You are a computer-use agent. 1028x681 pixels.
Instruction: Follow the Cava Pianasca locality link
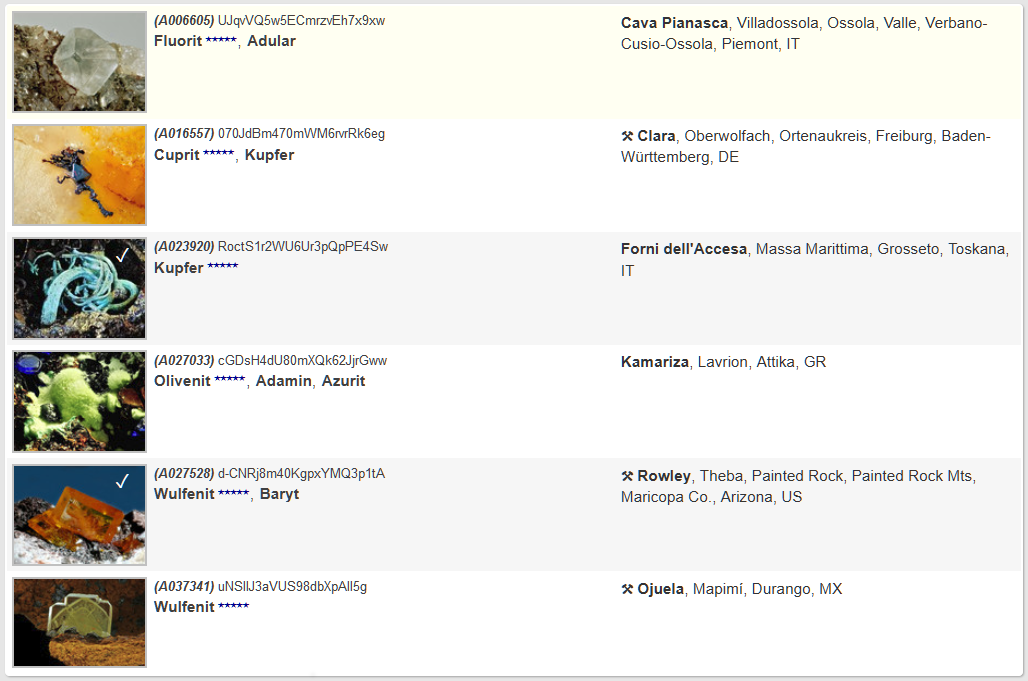[x=674, y=23]
